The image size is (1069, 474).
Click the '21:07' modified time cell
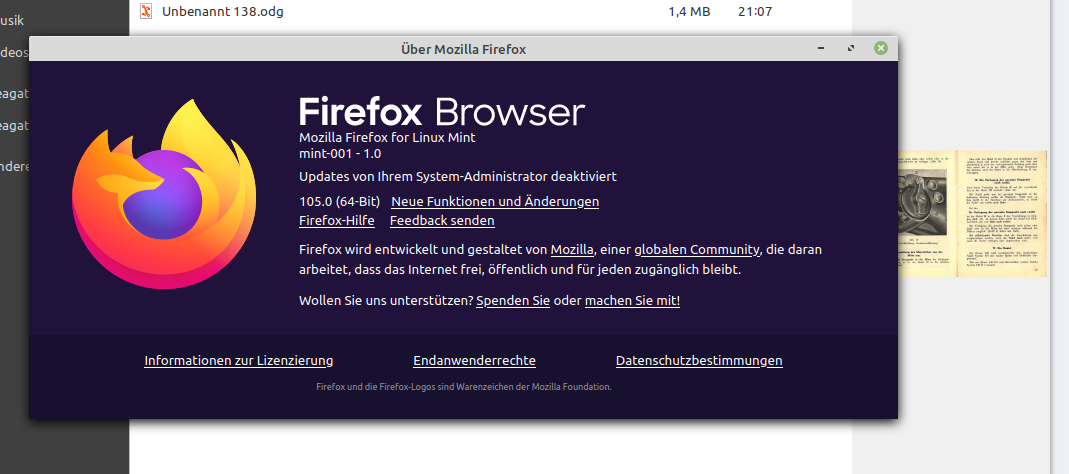(x=755, y=12)
